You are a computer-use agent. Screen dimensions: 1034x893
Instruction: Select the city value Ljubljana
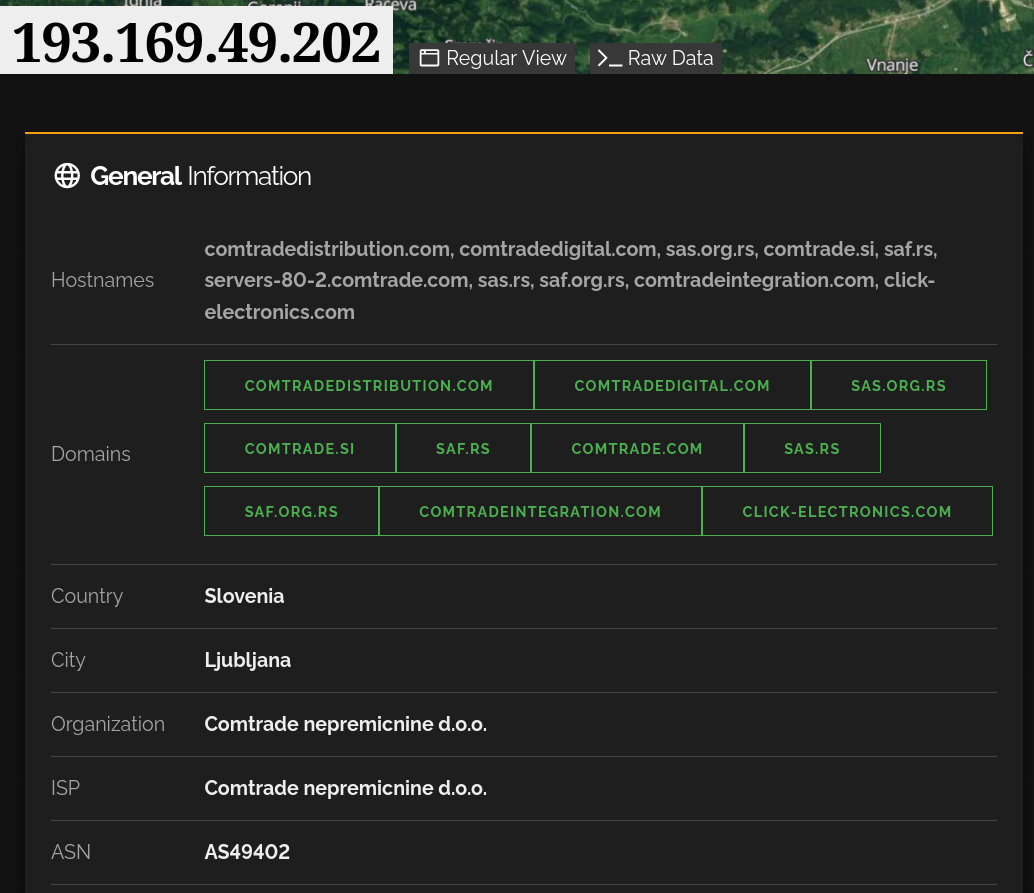click(247, 660)
